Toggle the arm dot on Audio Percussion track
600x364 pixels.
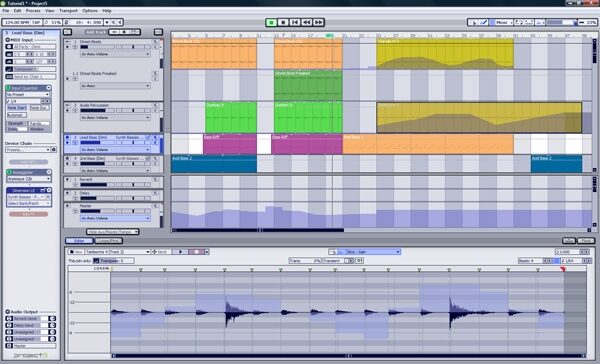(x=68, y=111)
